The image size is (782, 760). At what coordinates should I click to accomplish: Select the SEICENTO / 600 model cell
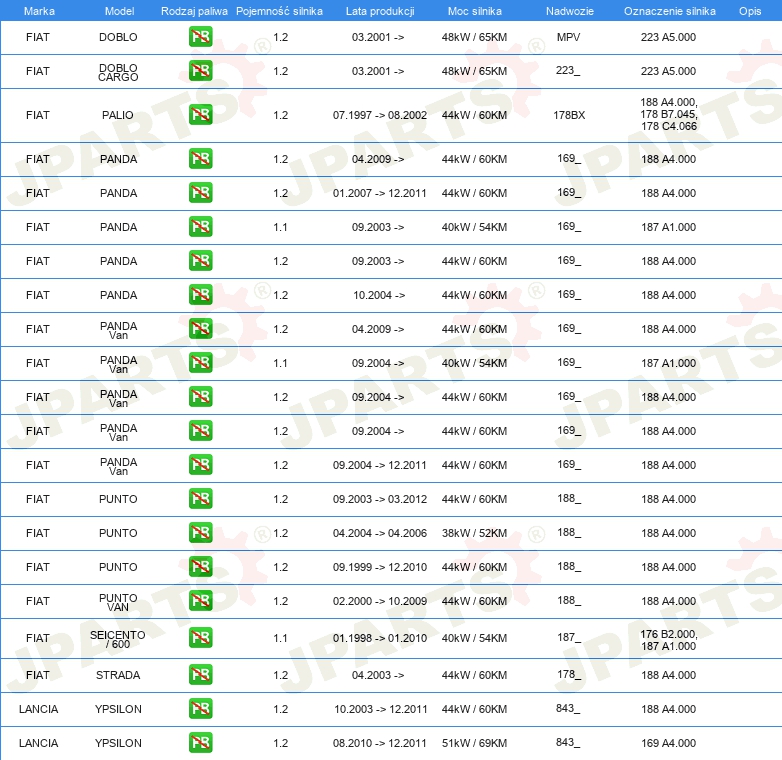[118, 639]
